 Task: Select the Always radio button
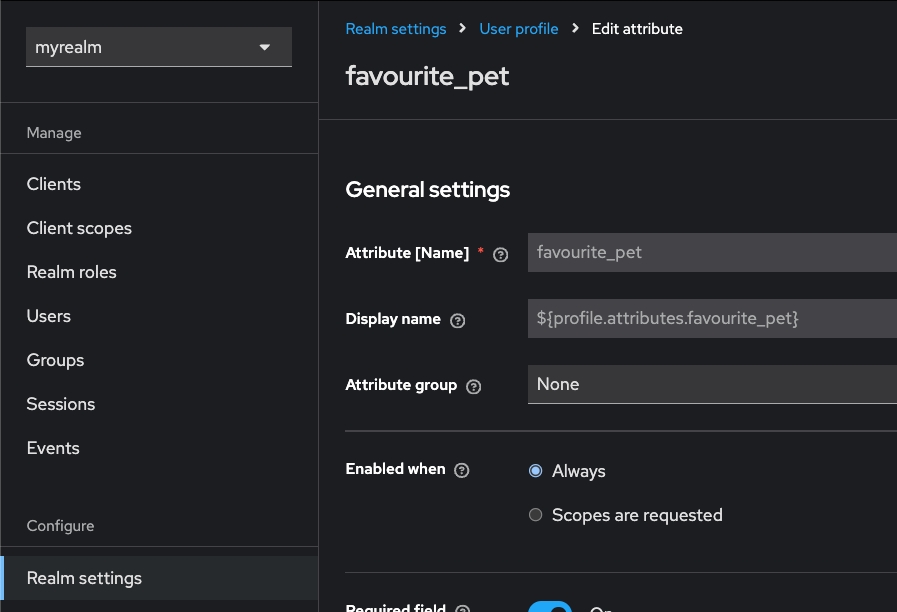pos(536,471)
